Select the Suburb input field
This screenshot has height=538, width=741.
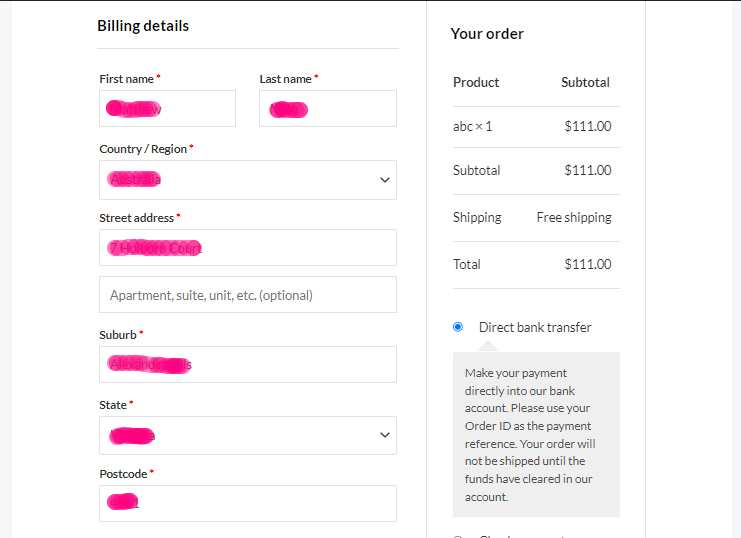click(x=247, y=365)
